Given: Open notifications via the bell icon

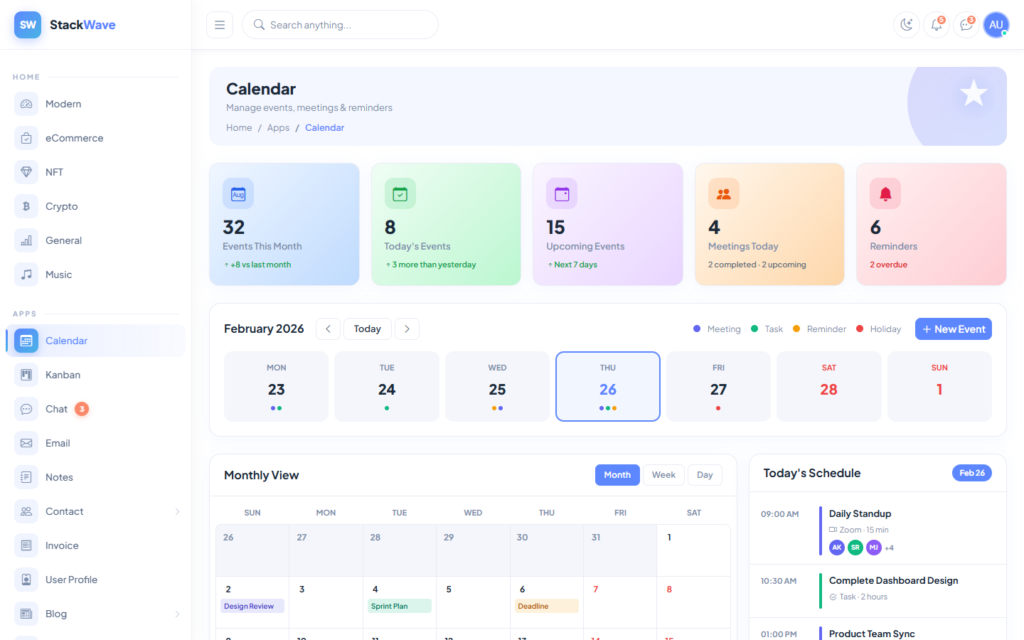Looking at the screenshot, I should 936,25.
